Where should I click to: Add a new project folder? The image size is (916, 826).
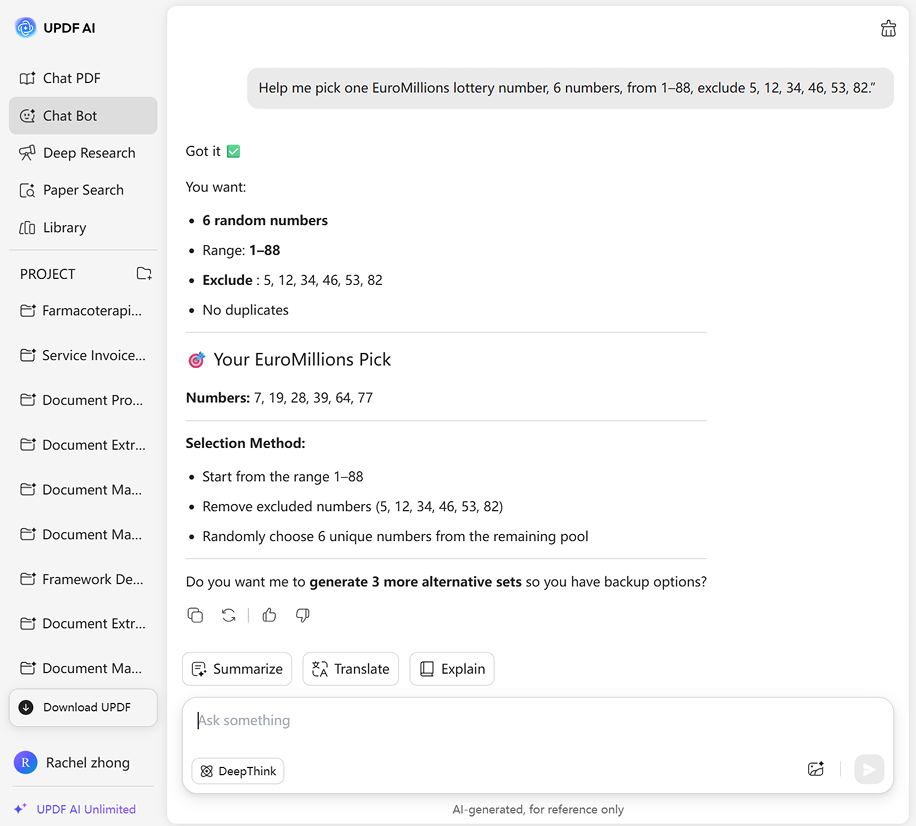(x=144, y=274)
